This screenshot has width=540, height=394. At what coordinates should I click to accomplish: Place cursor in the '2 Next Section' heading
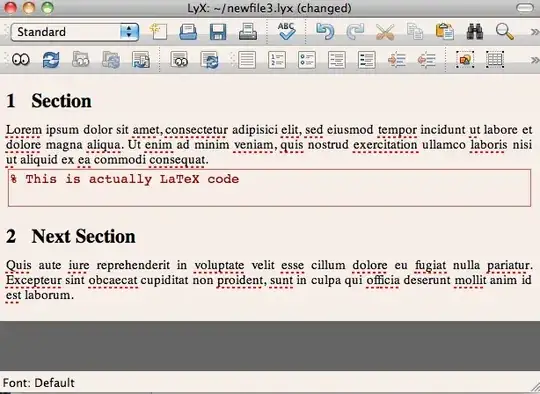pos(71,236)
